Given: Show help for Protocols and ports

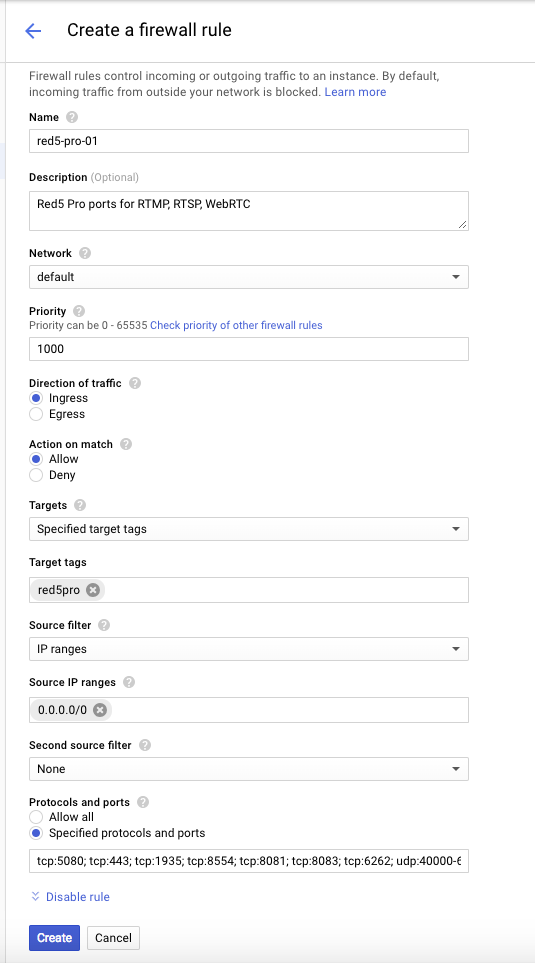Looking at the screenshot, I should 143,801.
